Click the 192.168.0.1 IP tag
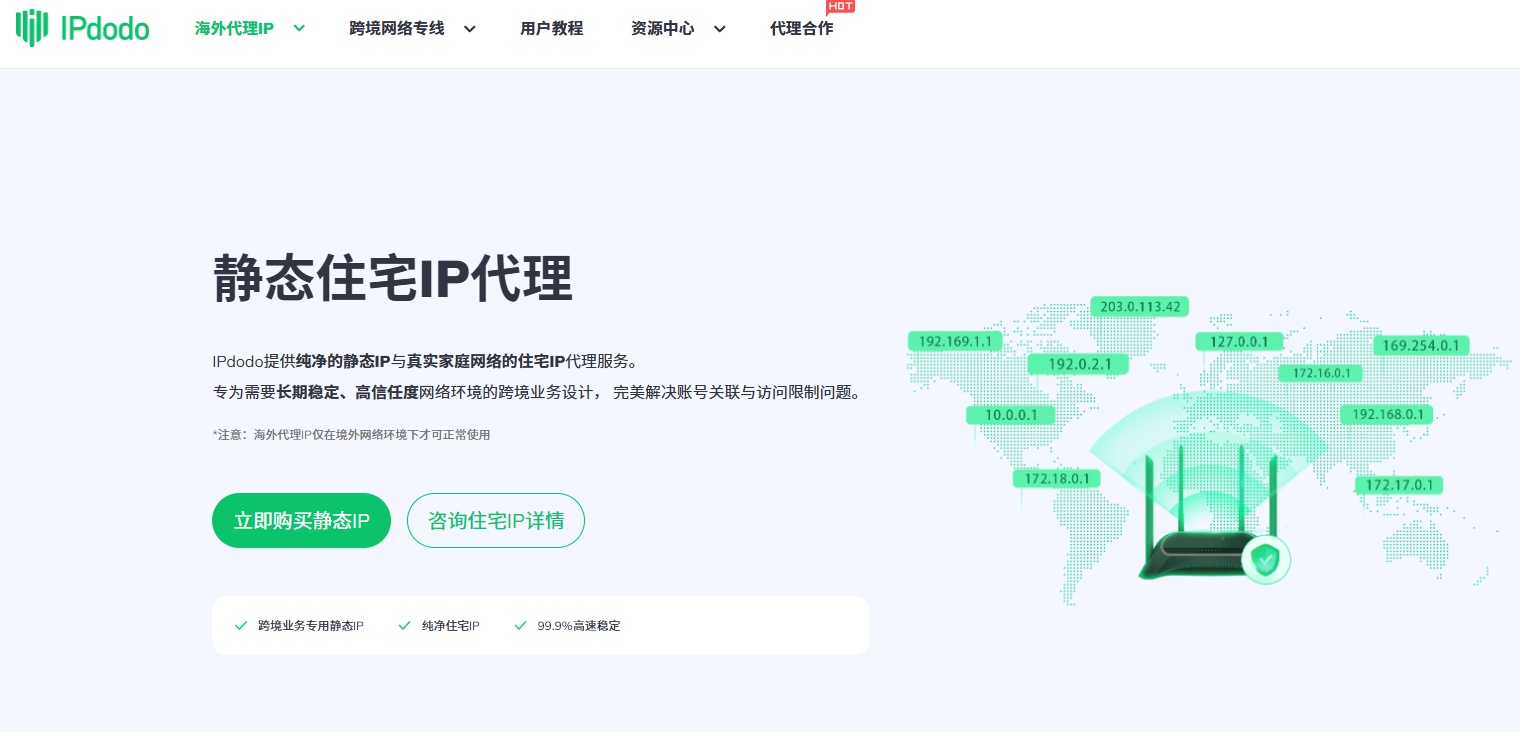1520x732 pixels. pos(1387,414)
